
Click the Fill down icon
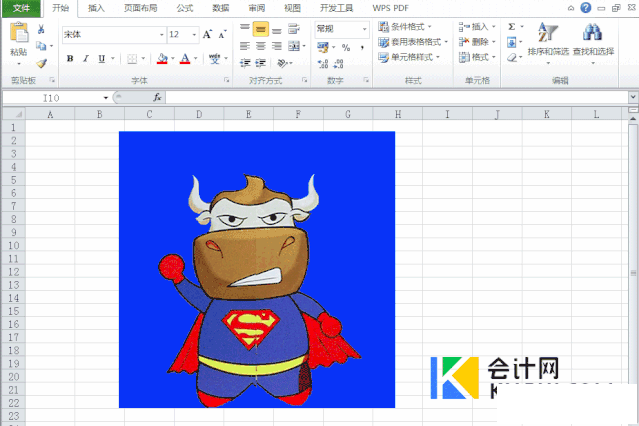(511, 42)
